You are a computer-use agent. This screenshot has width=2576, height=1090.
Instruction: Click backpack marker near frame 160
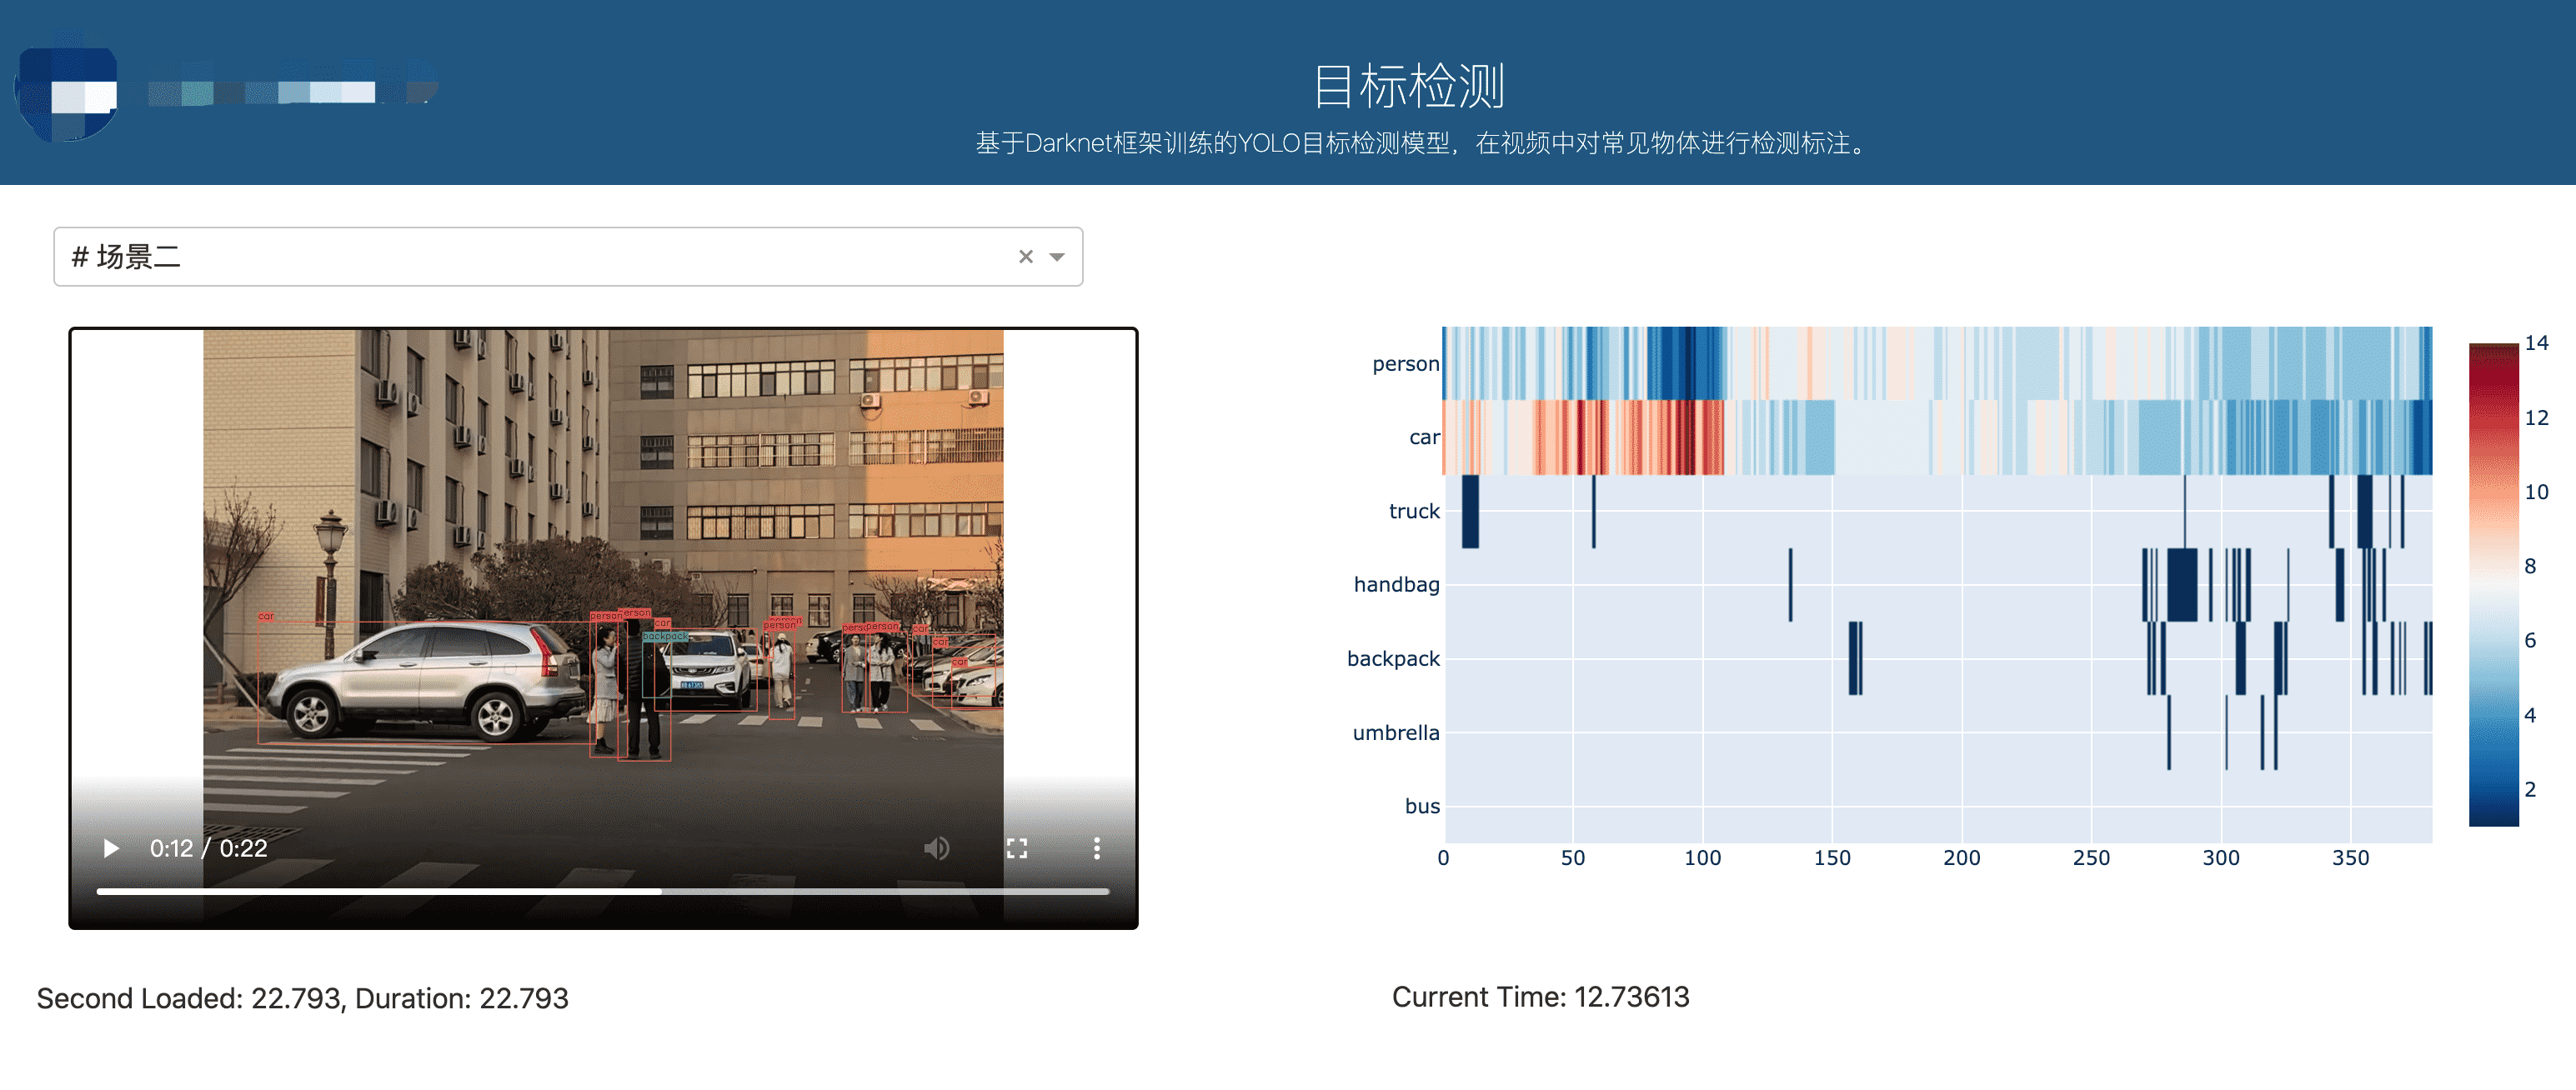pos(1854,658)
